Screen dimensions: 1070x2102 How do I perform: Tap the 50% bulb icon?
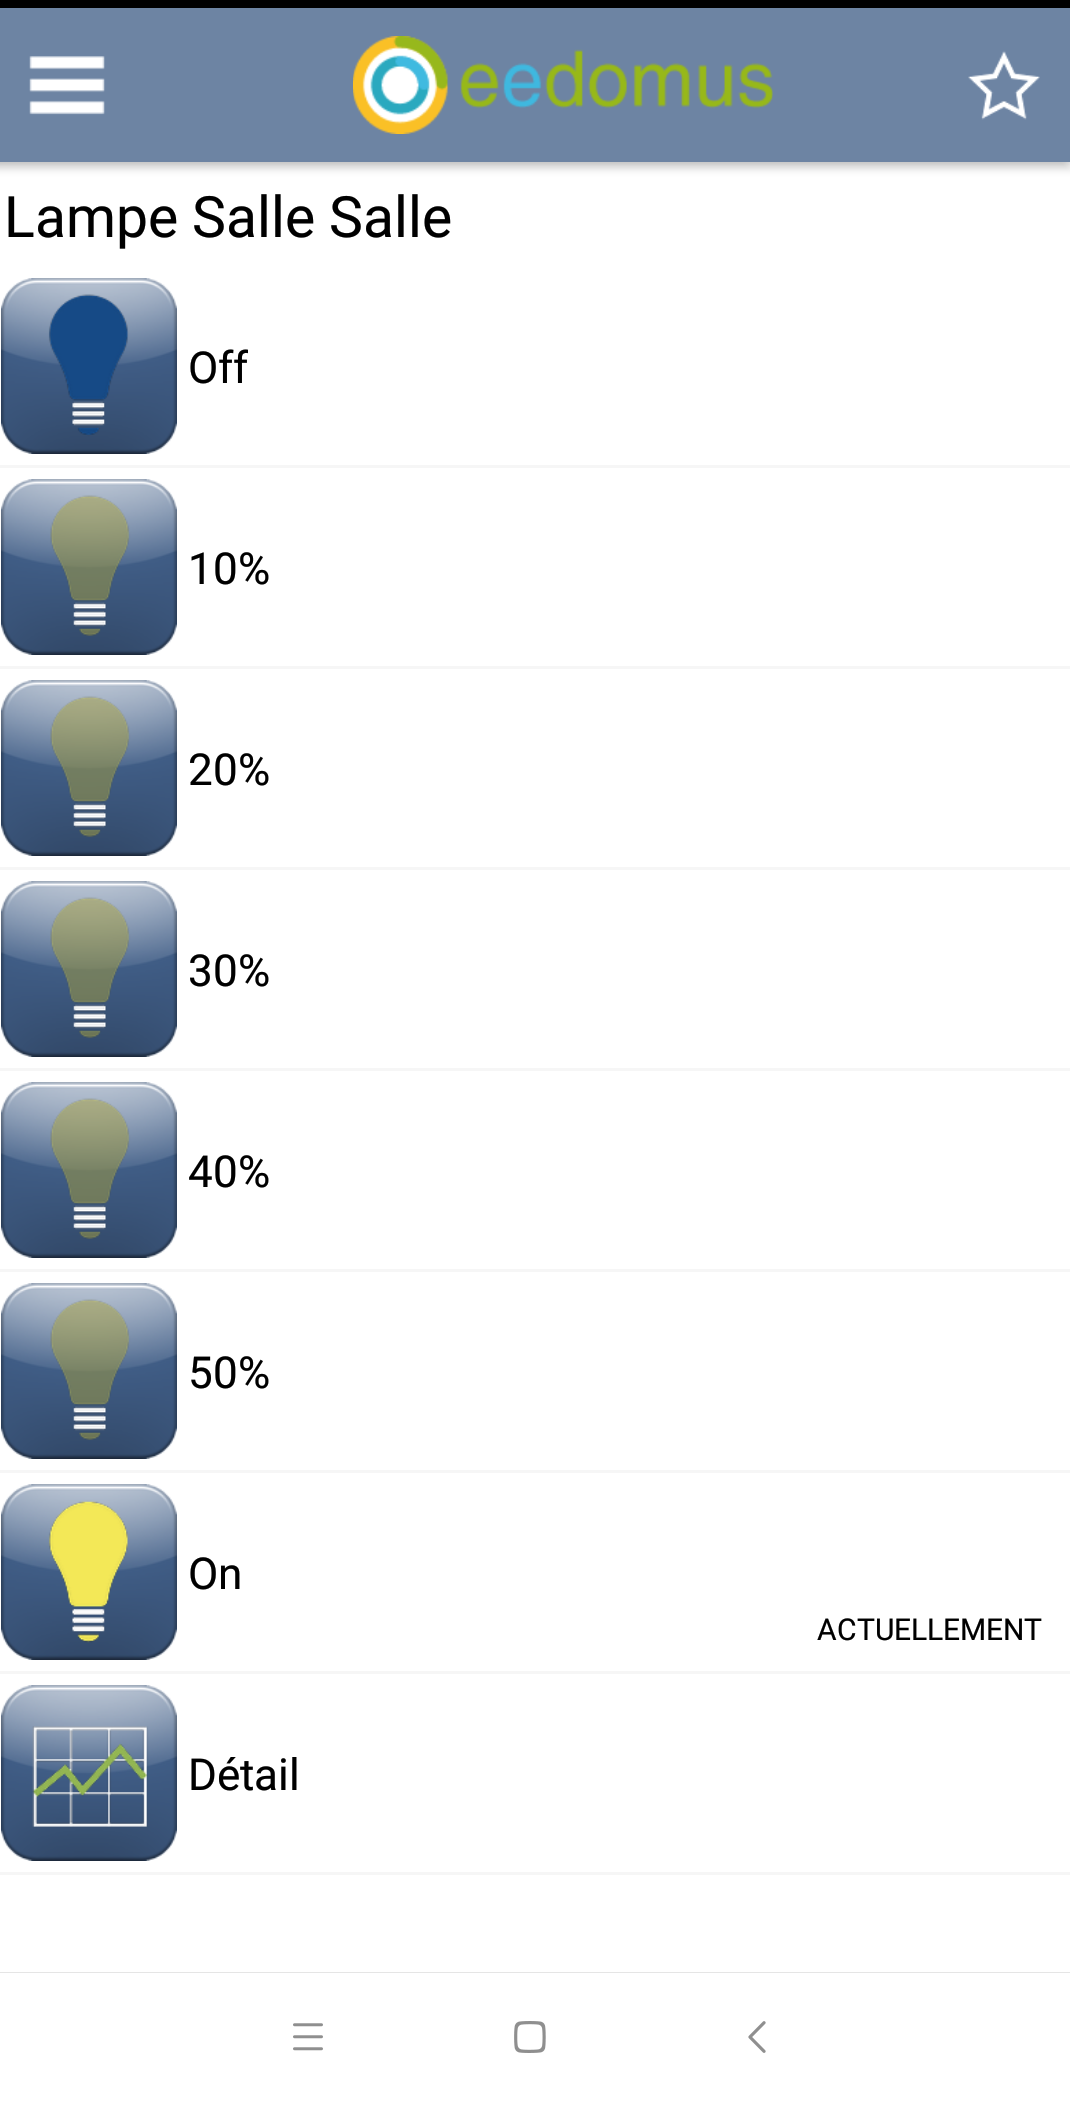[x=89, y=1371]
